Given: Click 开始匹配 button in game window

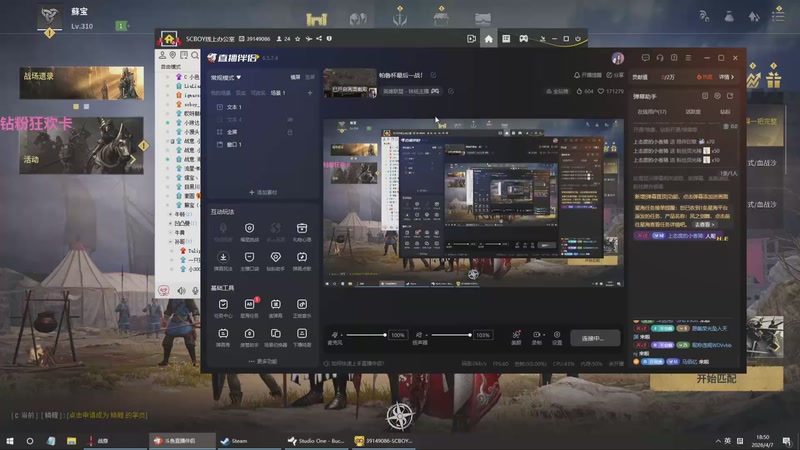Looking at the screenshot, I should (x=716, y=379).
